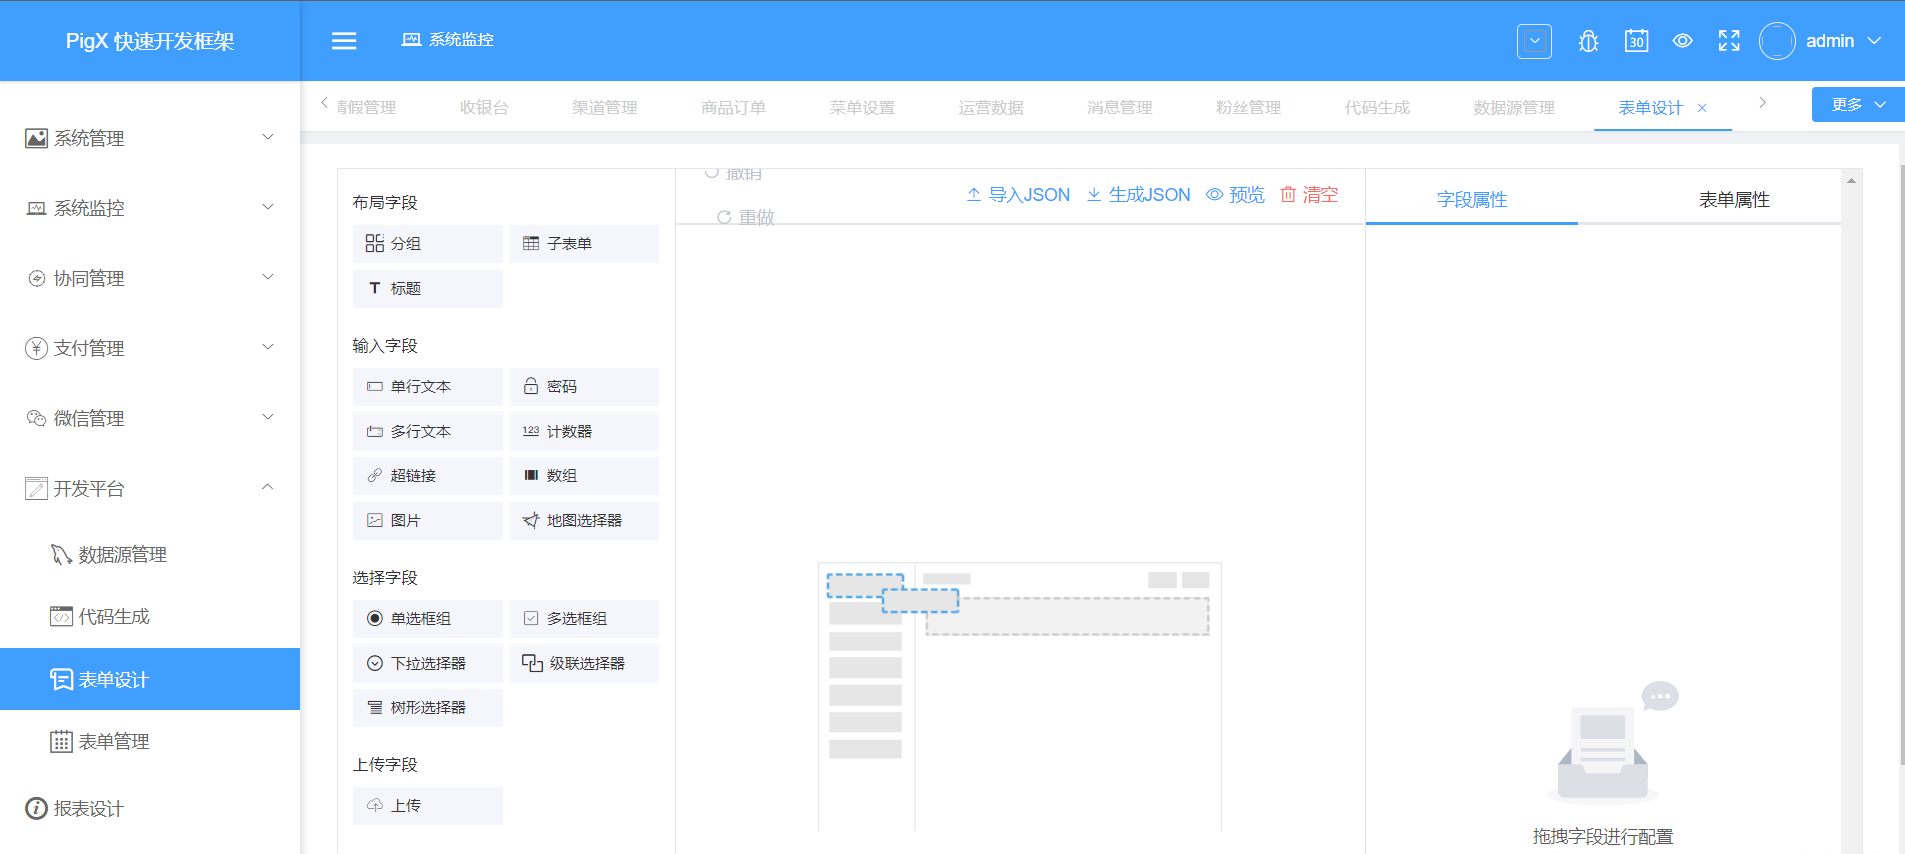This screenshot has height=854, width=1905.
Task: Select the 单选框组 radio group component
Action: pos(427,619)
